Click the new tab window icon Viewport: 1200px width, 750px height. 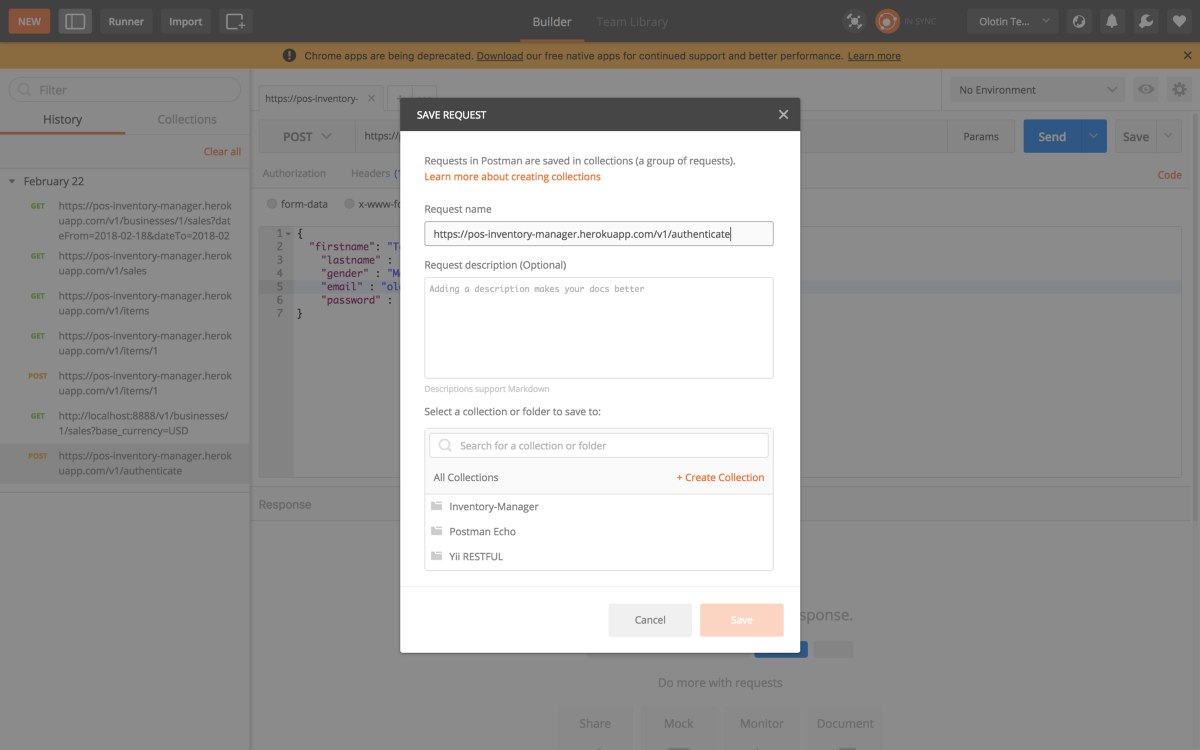(235, 21)
